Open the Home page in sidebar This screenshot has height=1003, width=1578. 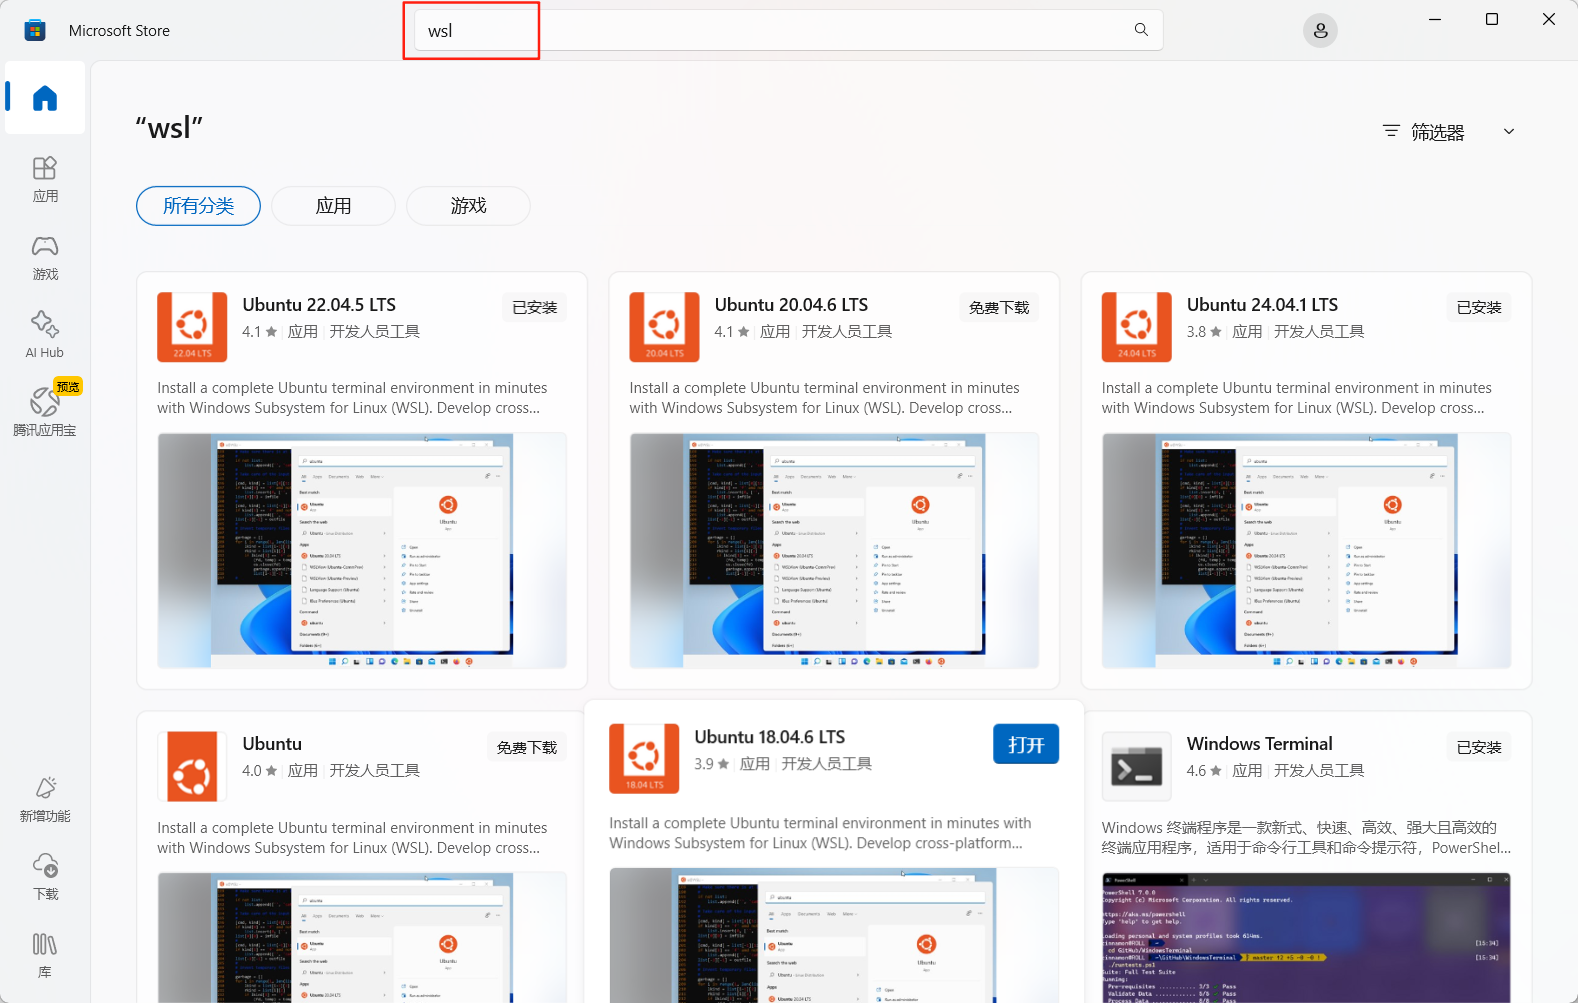click(x=45, y=98)
